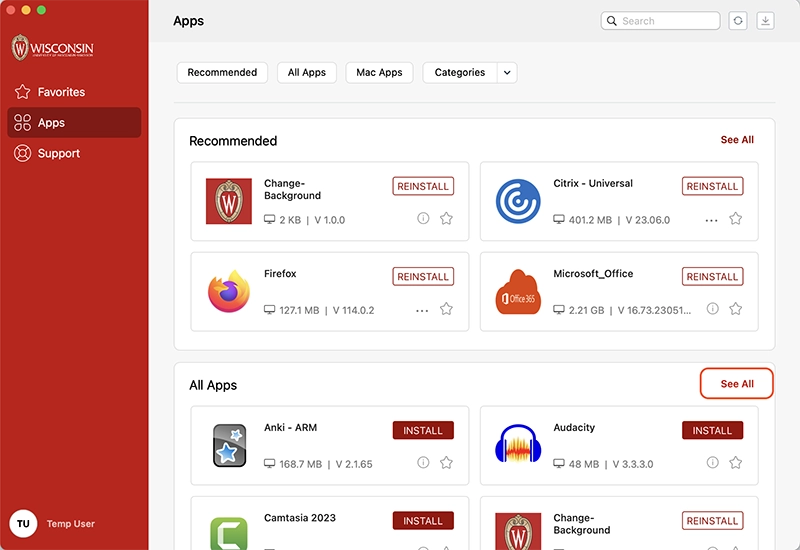800x550 pixels.
Task: Click the Audacity headphones icon
Action: (x=518, y=444)
